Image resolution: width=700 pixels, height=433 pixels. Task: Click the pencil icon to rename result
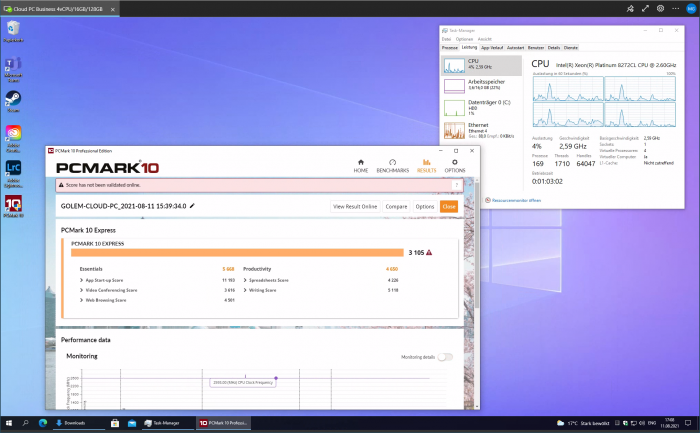click(192, 206)
